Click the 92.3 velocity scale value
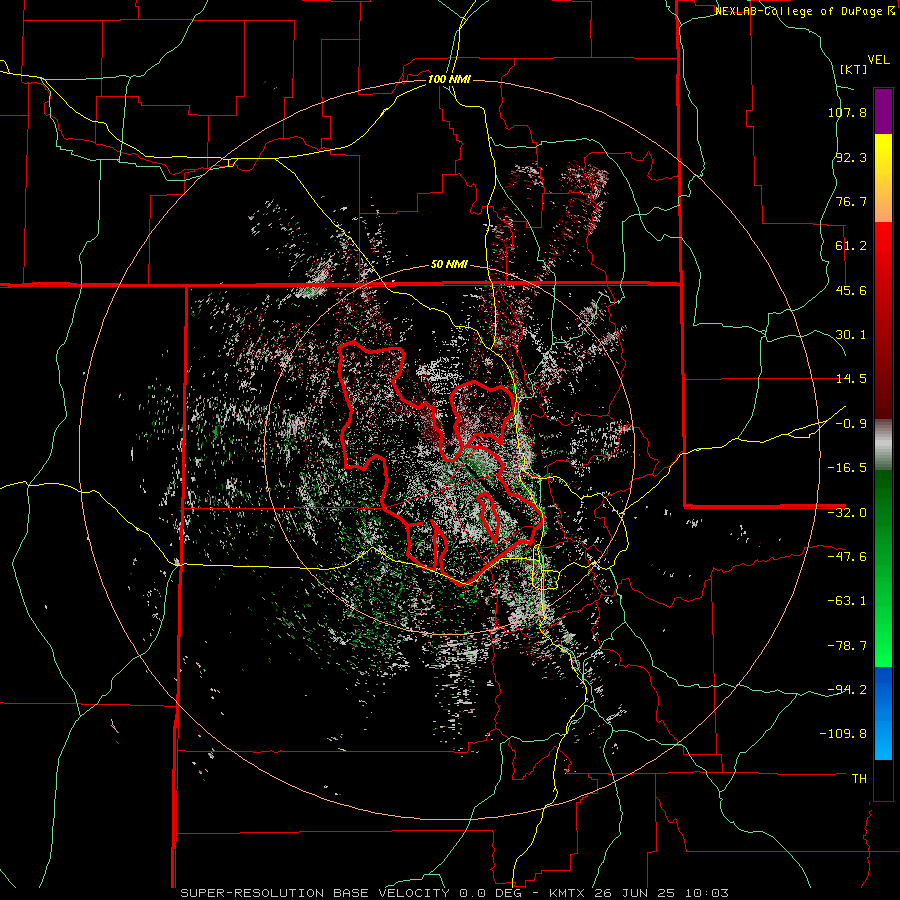Viewport: 900px width, 900px height. pos(851,157)
